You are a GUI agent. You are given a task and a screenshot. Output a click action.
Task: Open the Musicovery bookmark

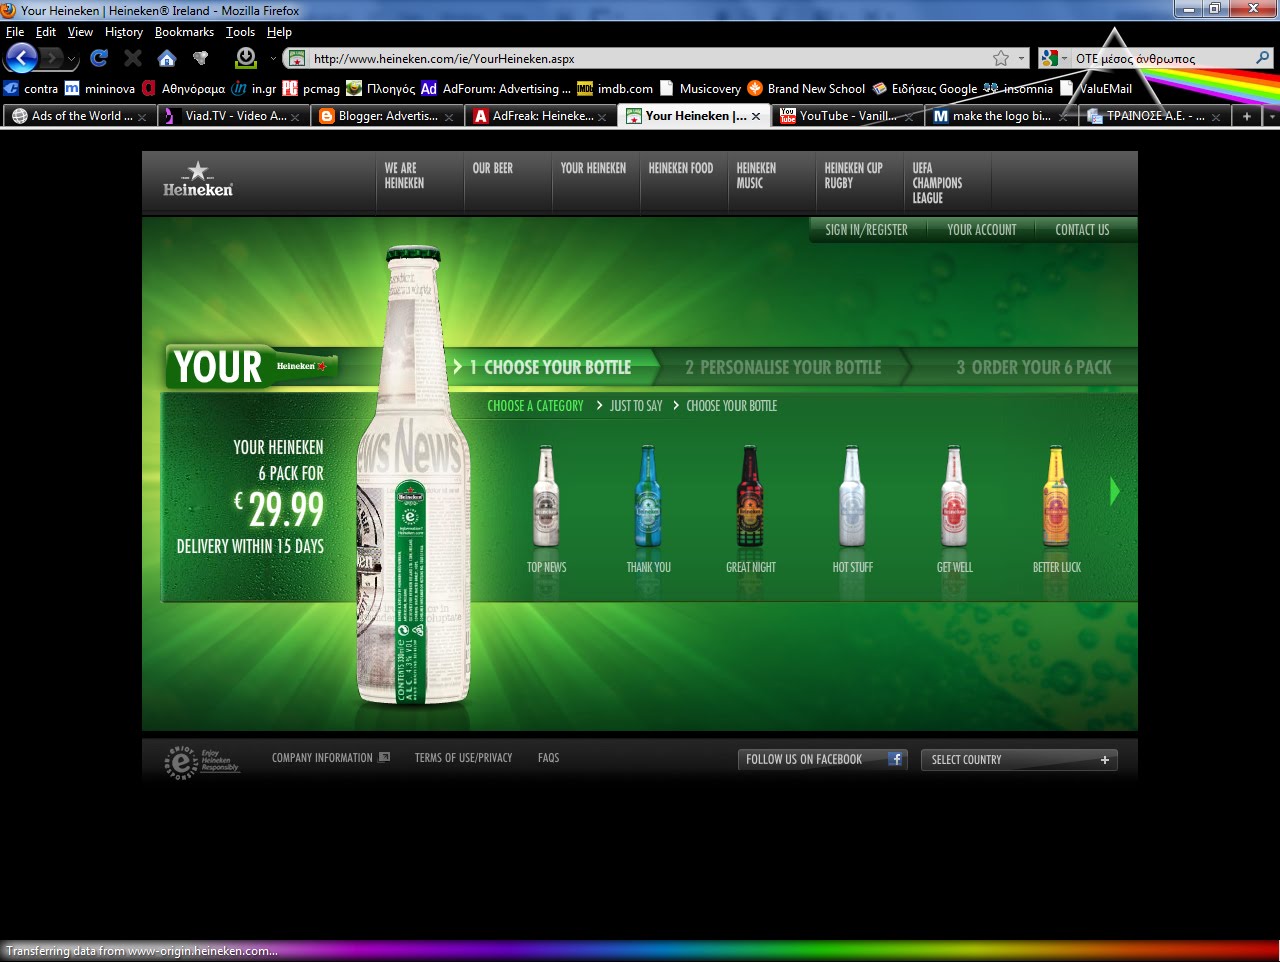pyautogui.click(x=700, y=88)
